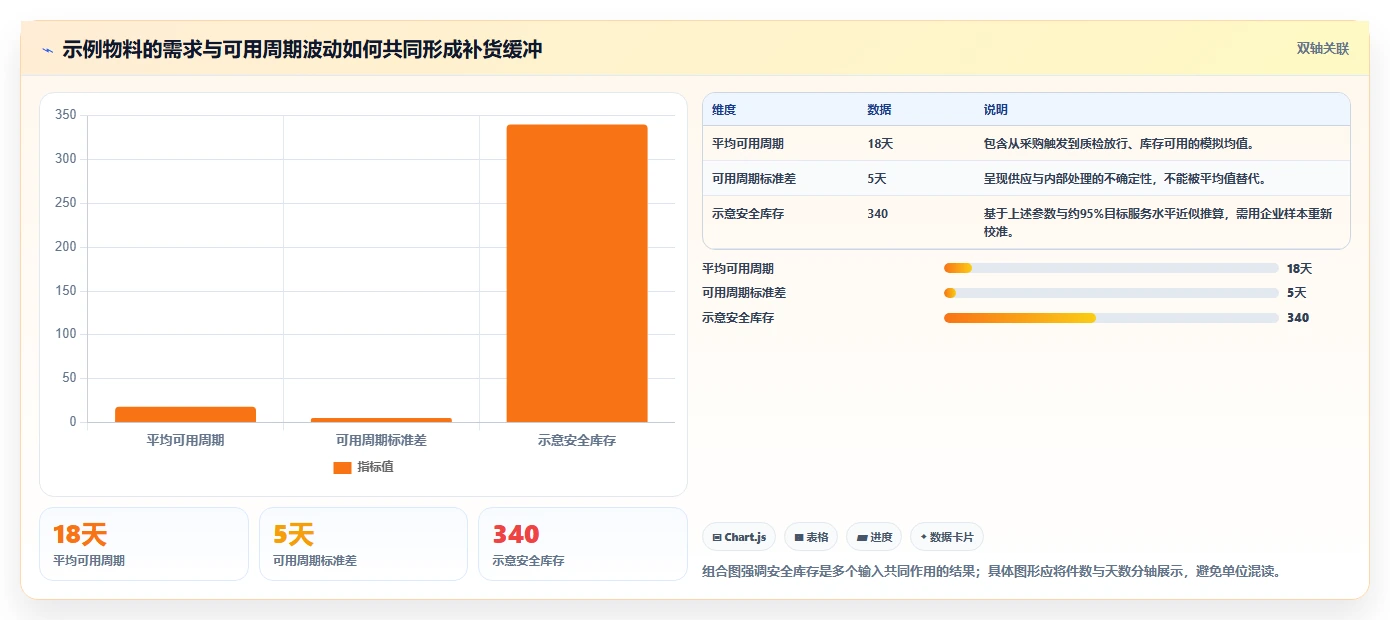Click the 平均可用周期 progress bar
The image size is (1390, 620).
[x=1111, y=268]
